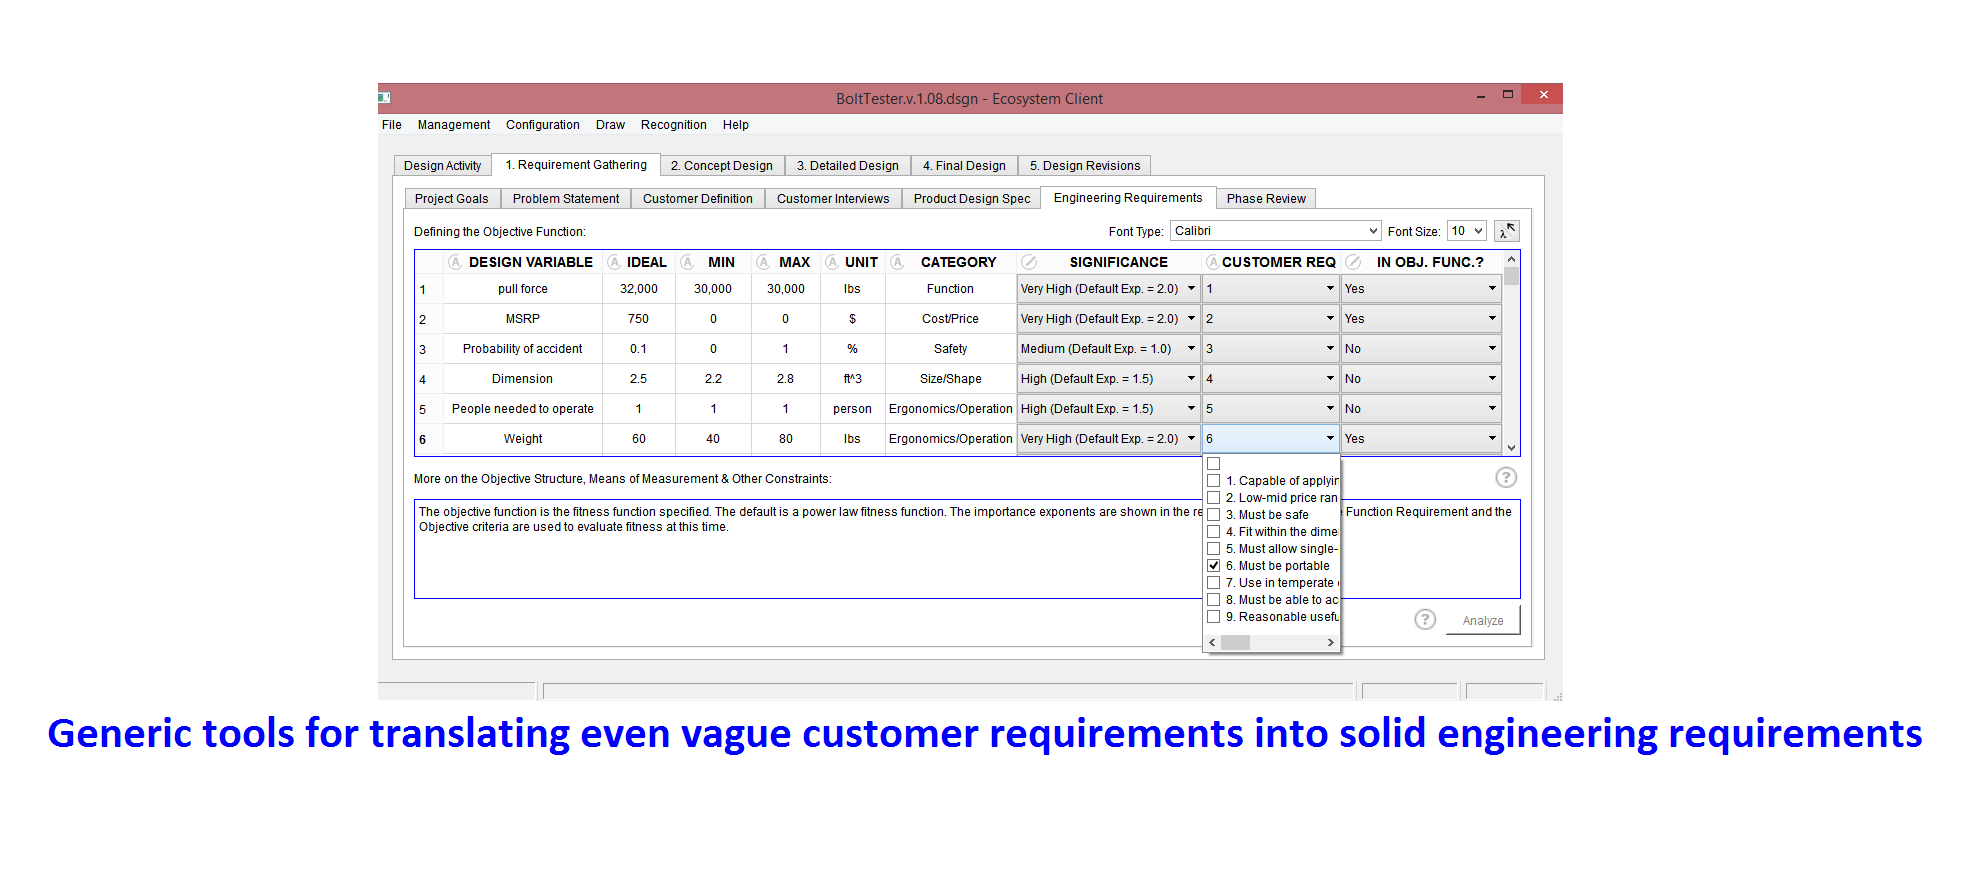Image resolution: width=1985 pixels, height=884 pixels.
Task: Click the circled A icon before DESIGN VARIABLE
Action: pos(455,262)
